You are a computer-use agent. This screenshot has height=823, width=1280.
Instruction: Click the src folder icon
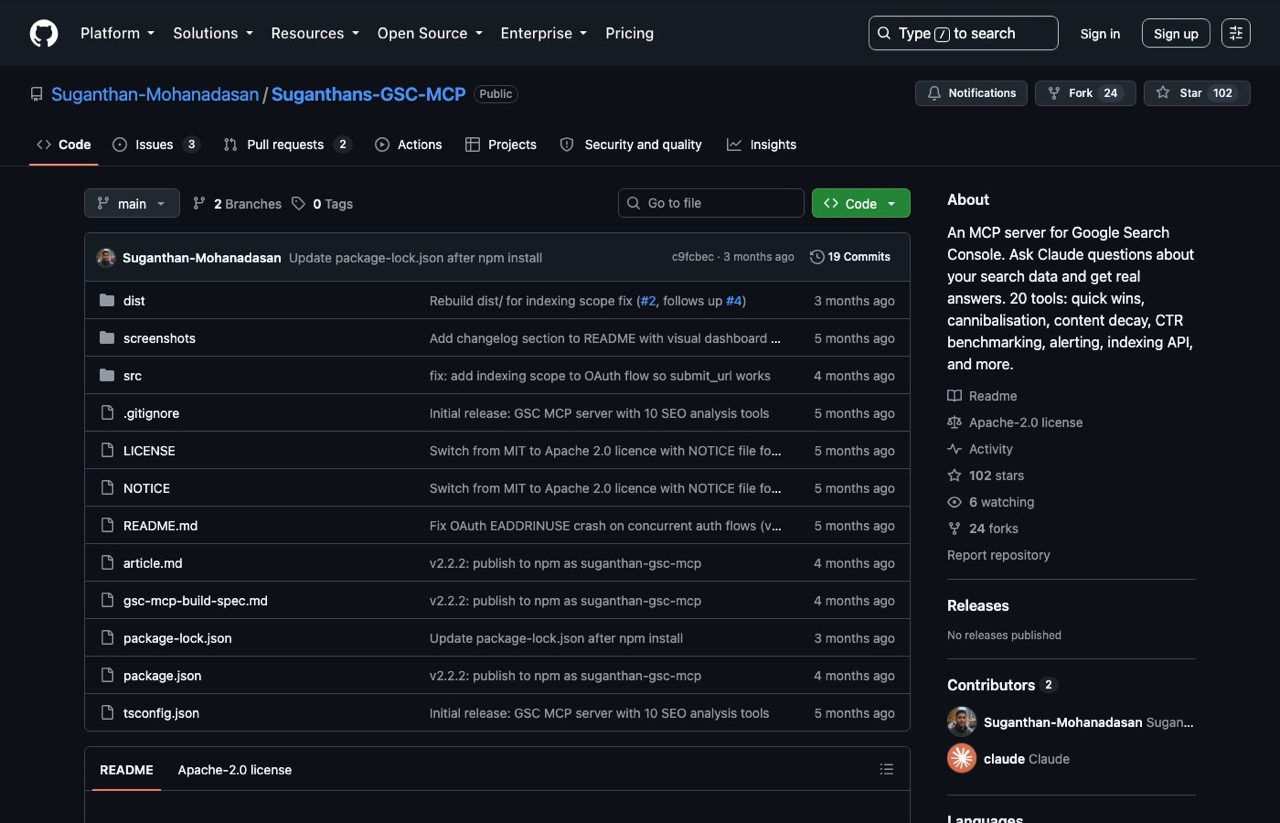click(x=107, y=376)
